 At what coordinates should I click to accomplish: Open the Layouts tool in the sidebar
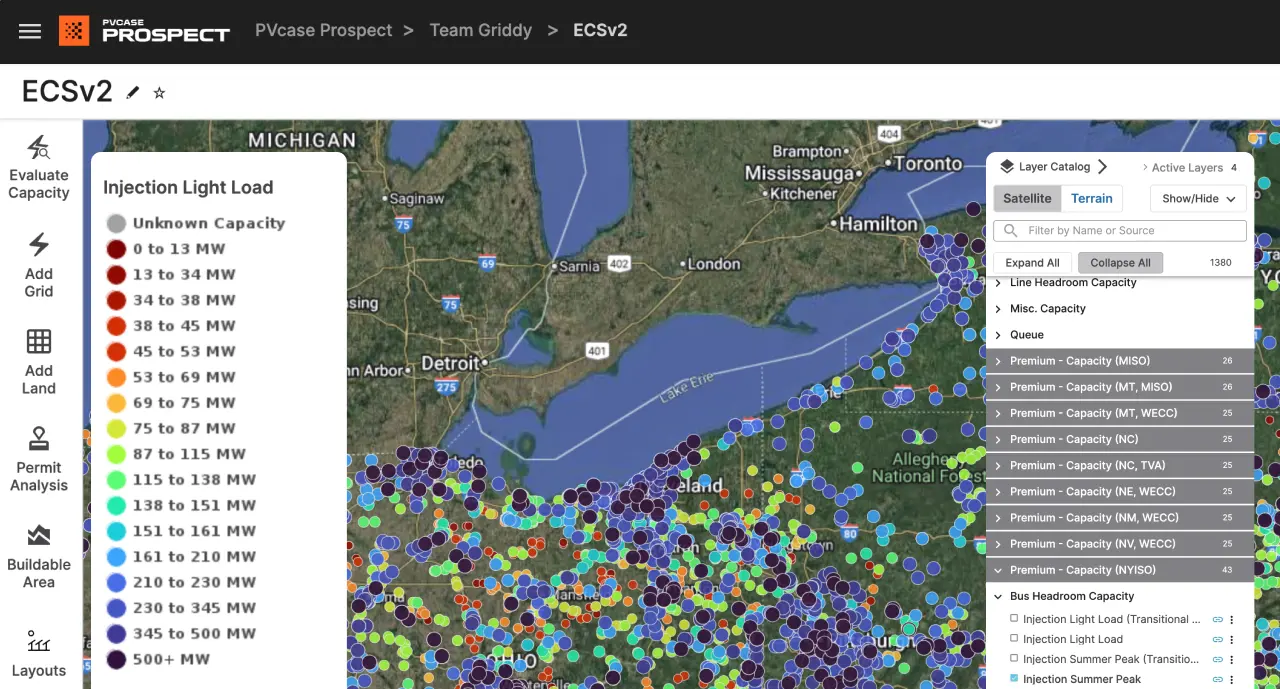click(x=39, y=641)
